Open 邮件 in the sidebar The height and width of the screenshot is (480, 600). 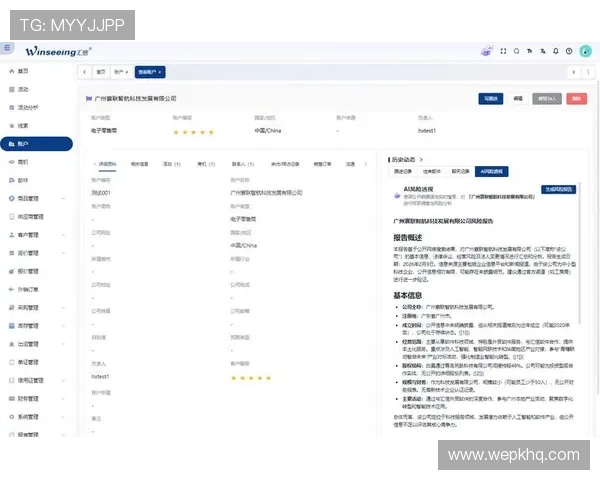click(23, 180)
